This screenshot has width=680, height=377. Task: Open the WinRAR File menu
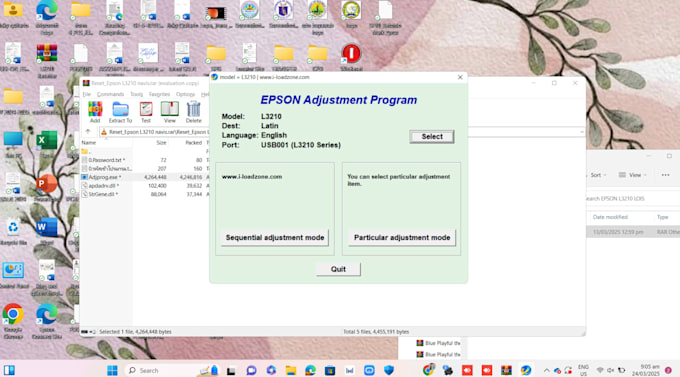coord(87,94)
